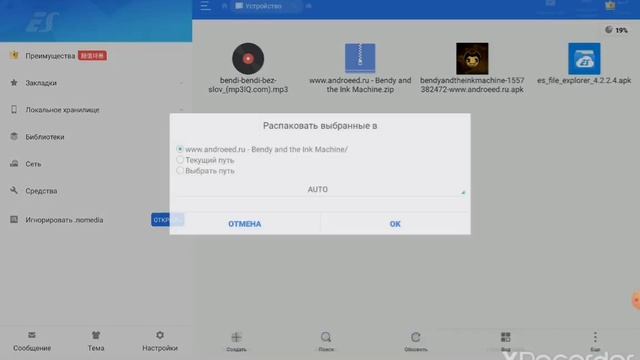Expand the Закладки chevron arrow

[x=181, y=83]
